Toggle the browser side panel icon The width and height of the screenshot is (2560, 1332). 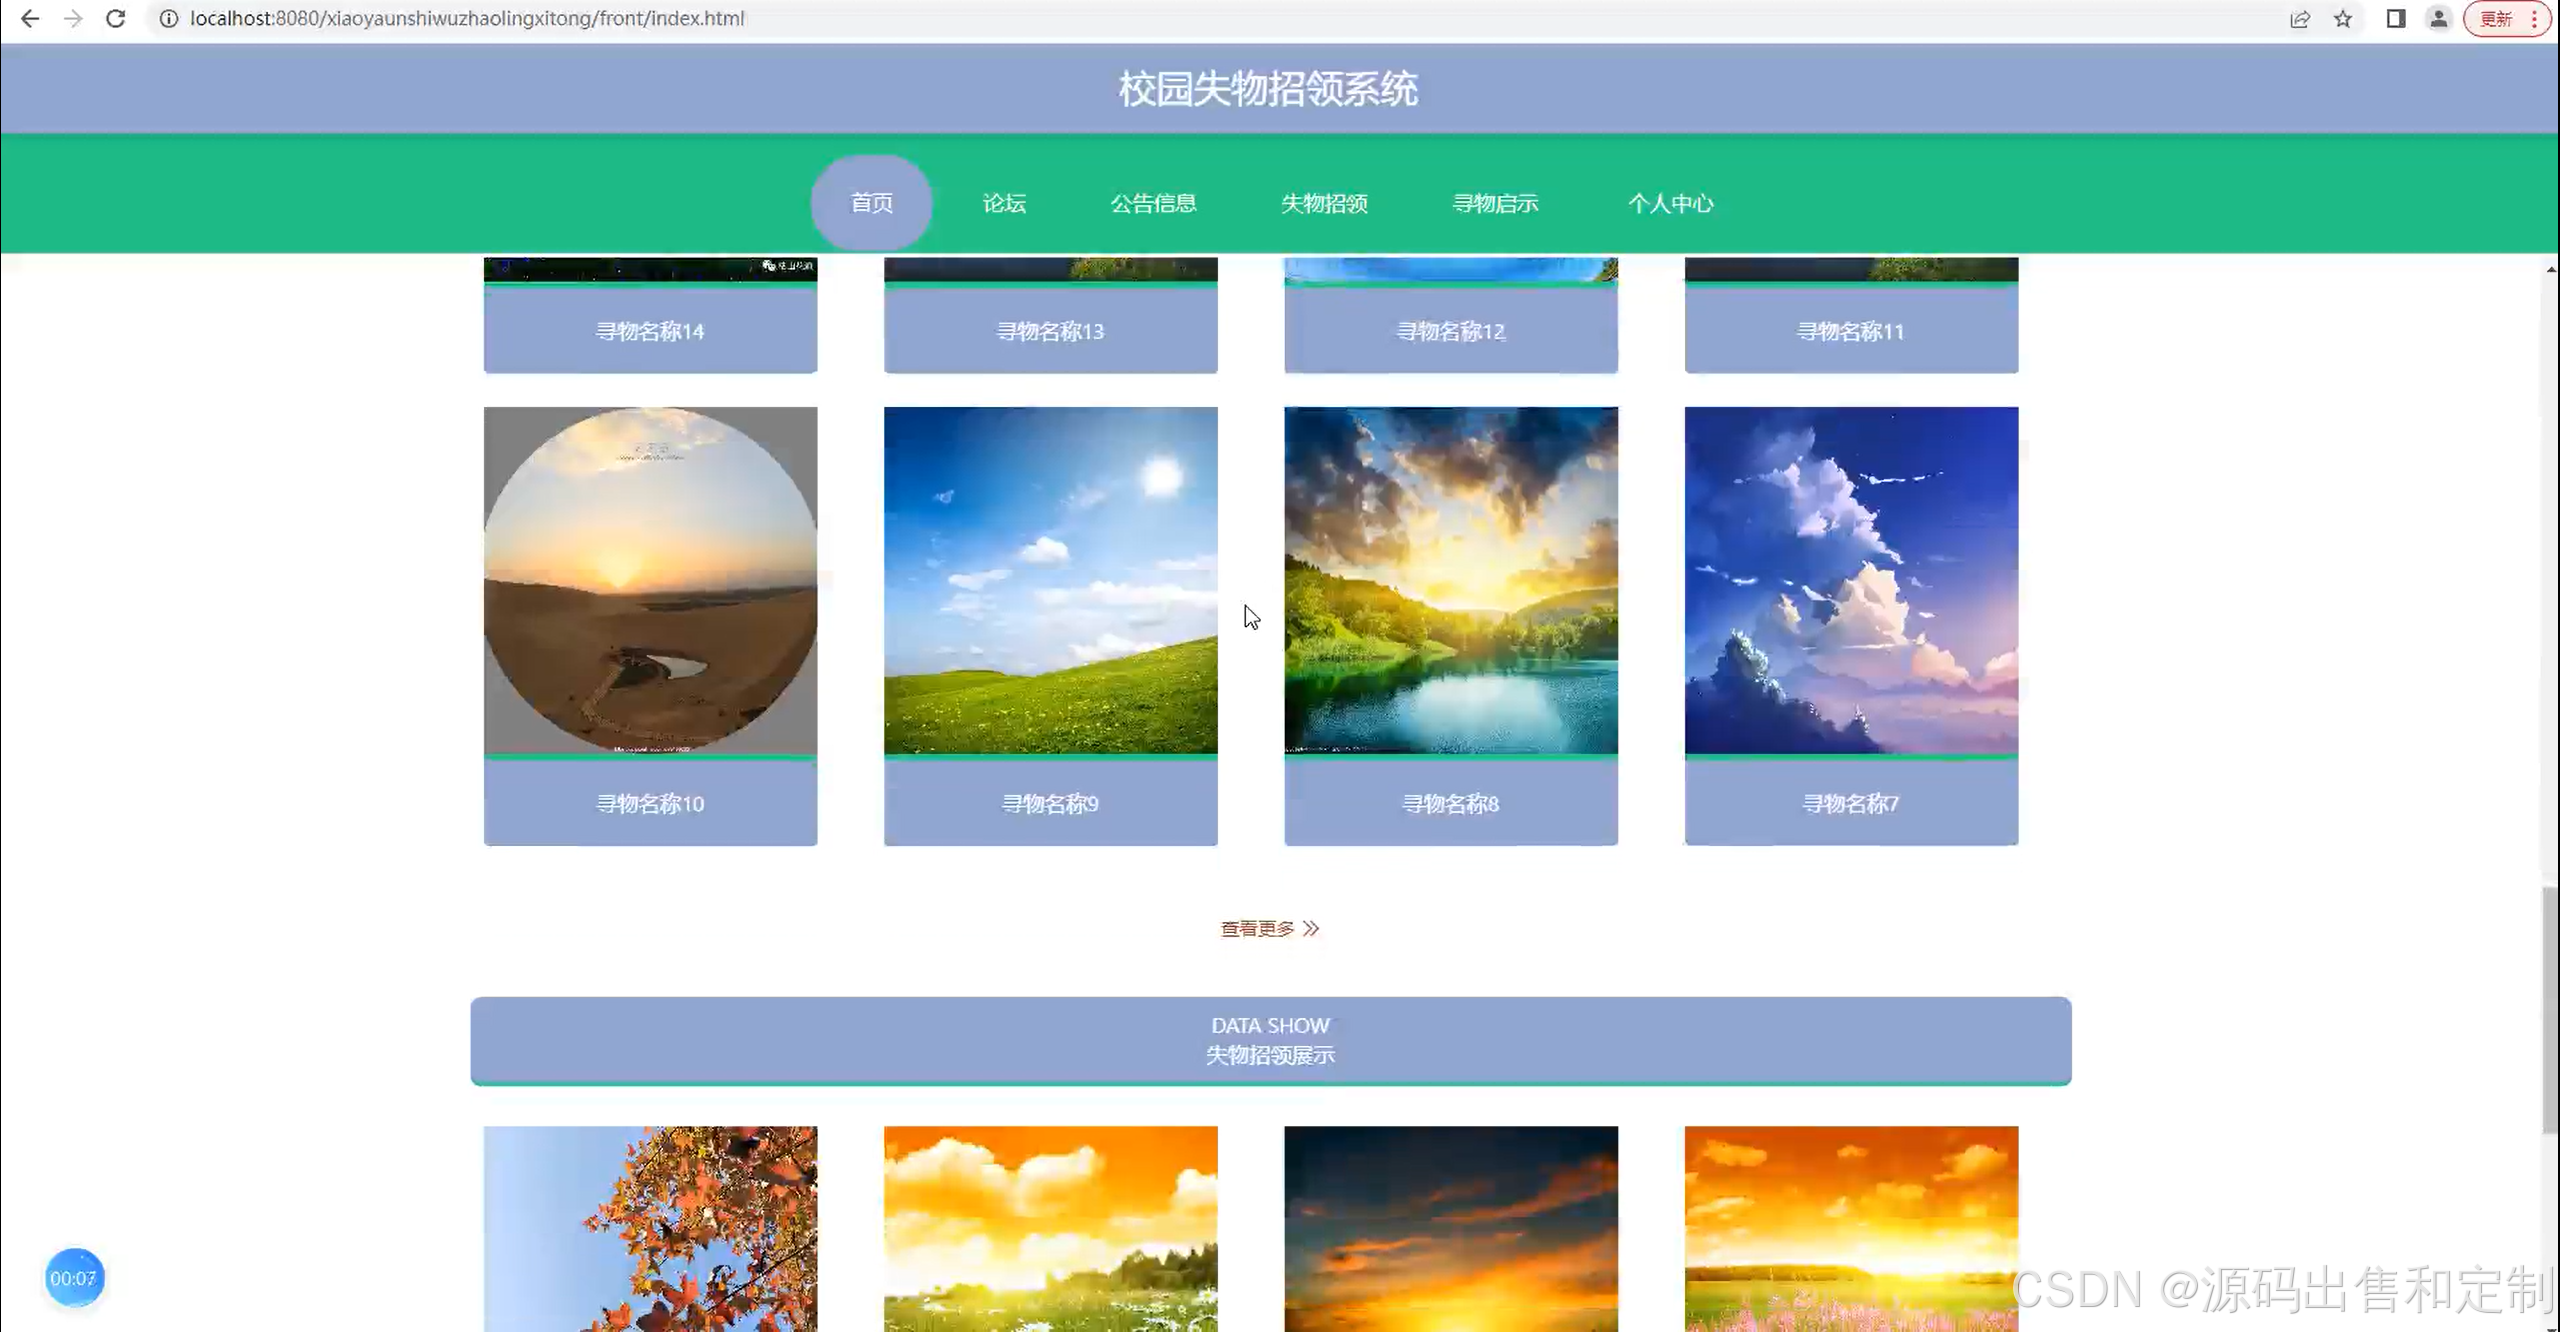[2395, 18]
